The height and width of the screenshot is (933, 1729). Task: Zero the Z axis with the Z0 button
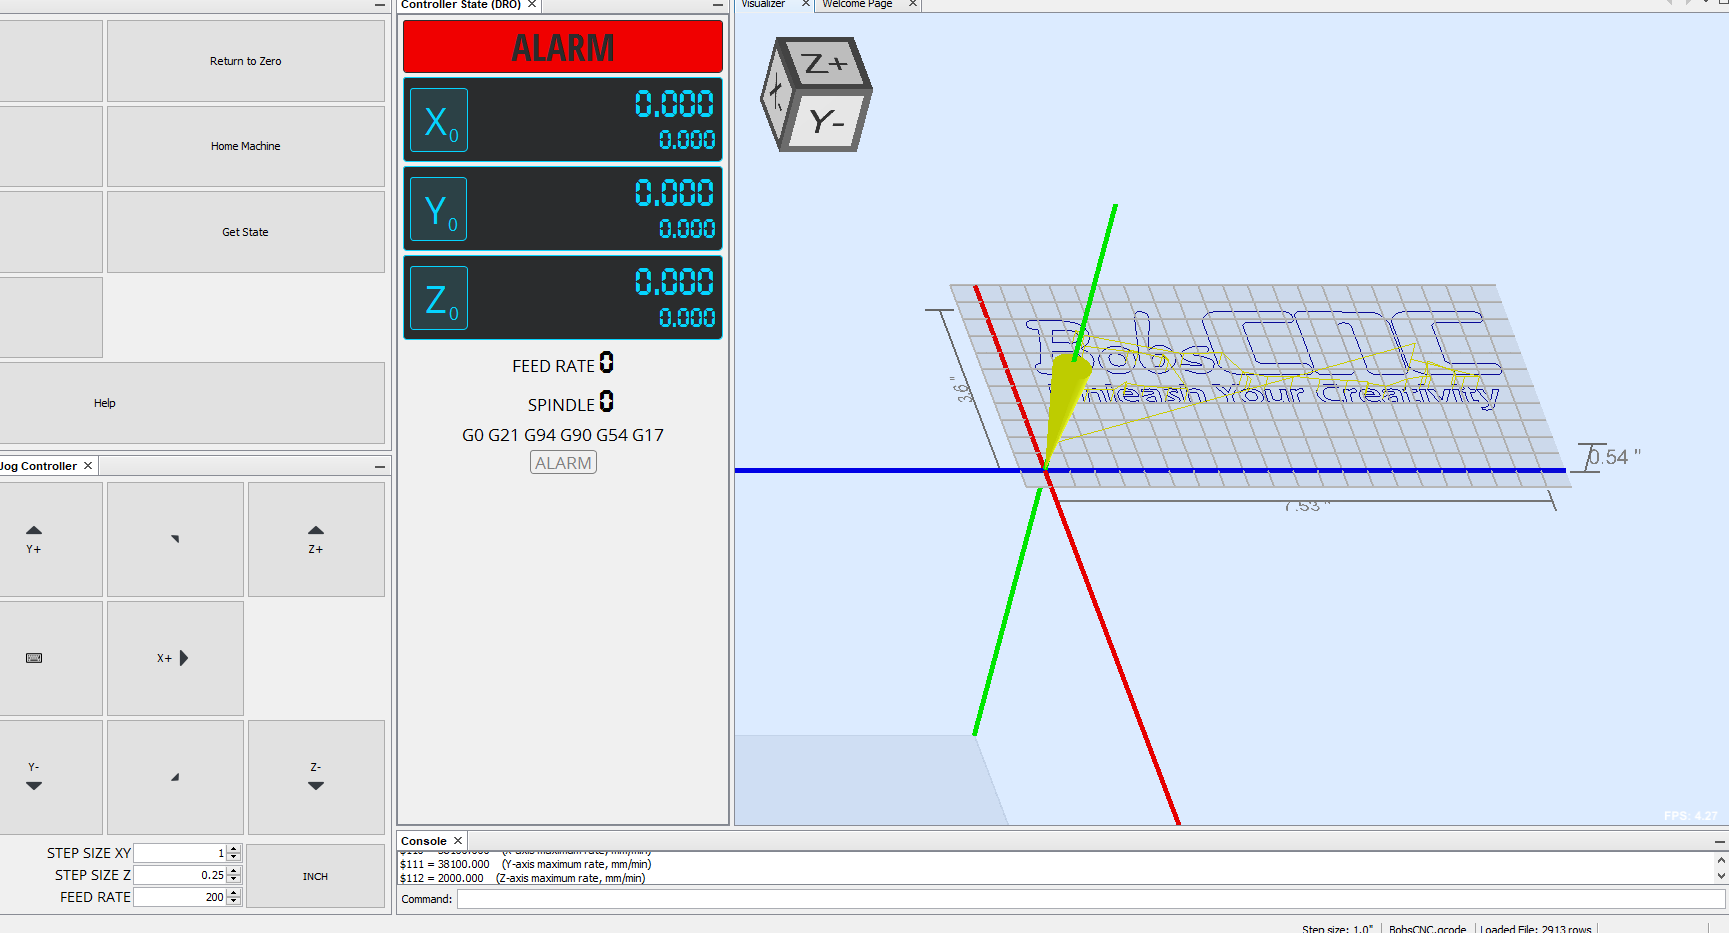pos(439,298)
